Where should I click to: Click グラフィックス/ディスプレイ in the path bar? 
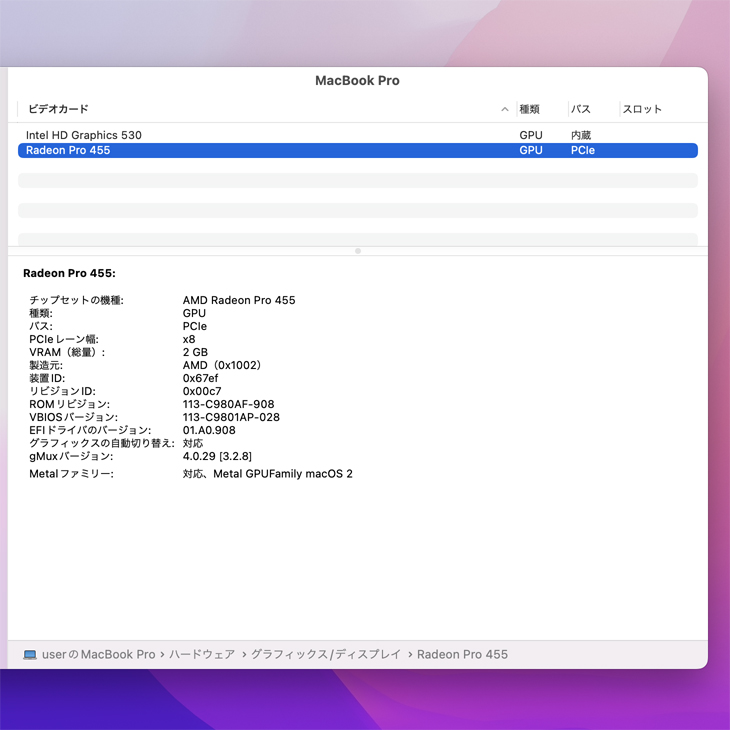pyautogui.click(x=325, y=655)
